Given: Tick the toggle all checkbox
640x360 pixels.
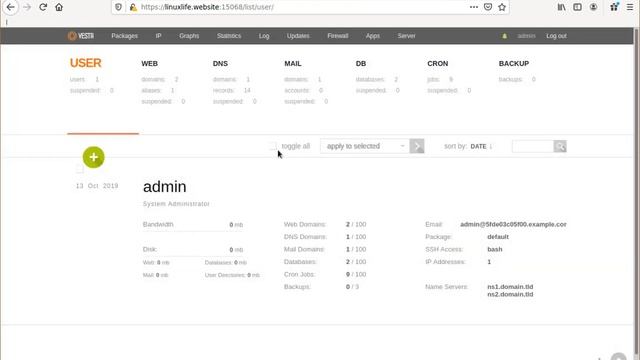Looking at the screenshot, I should (x=272, y=146).
